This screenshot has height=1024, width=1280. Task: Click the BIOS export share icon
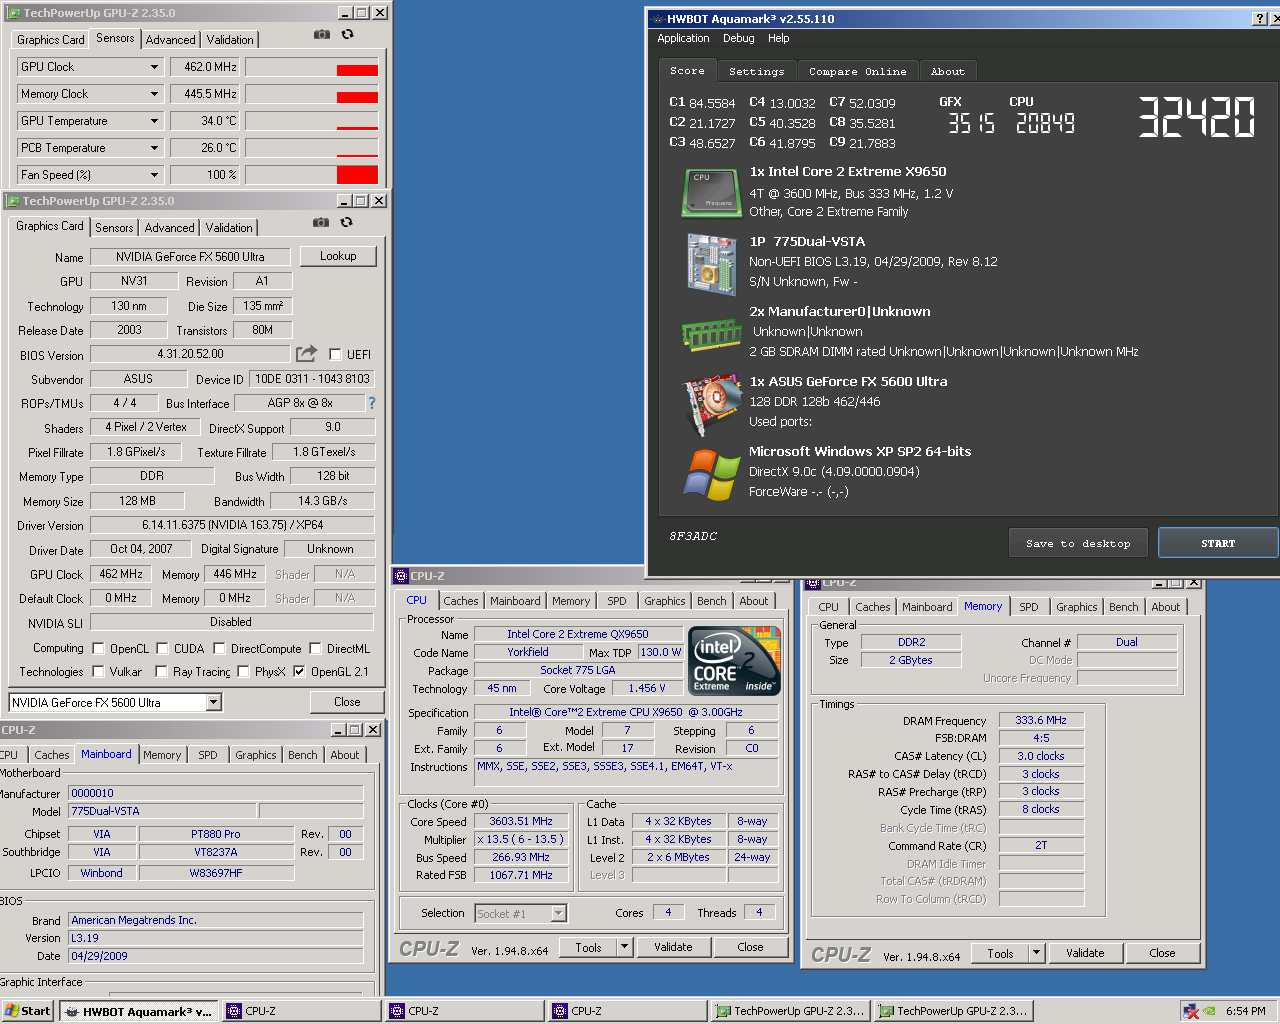[x=306, y=353]
